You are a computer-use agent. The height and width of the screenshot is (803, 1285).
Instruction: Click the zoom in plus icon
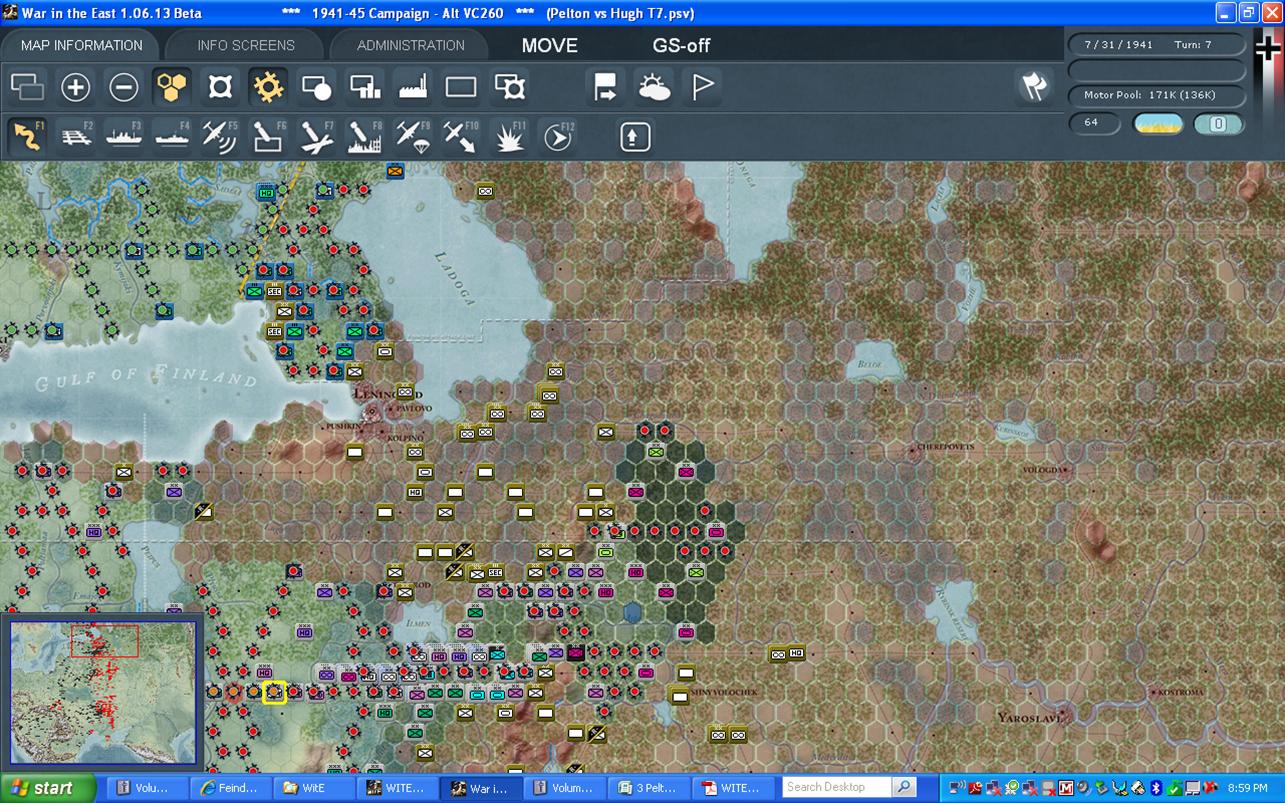coord(75,88)
